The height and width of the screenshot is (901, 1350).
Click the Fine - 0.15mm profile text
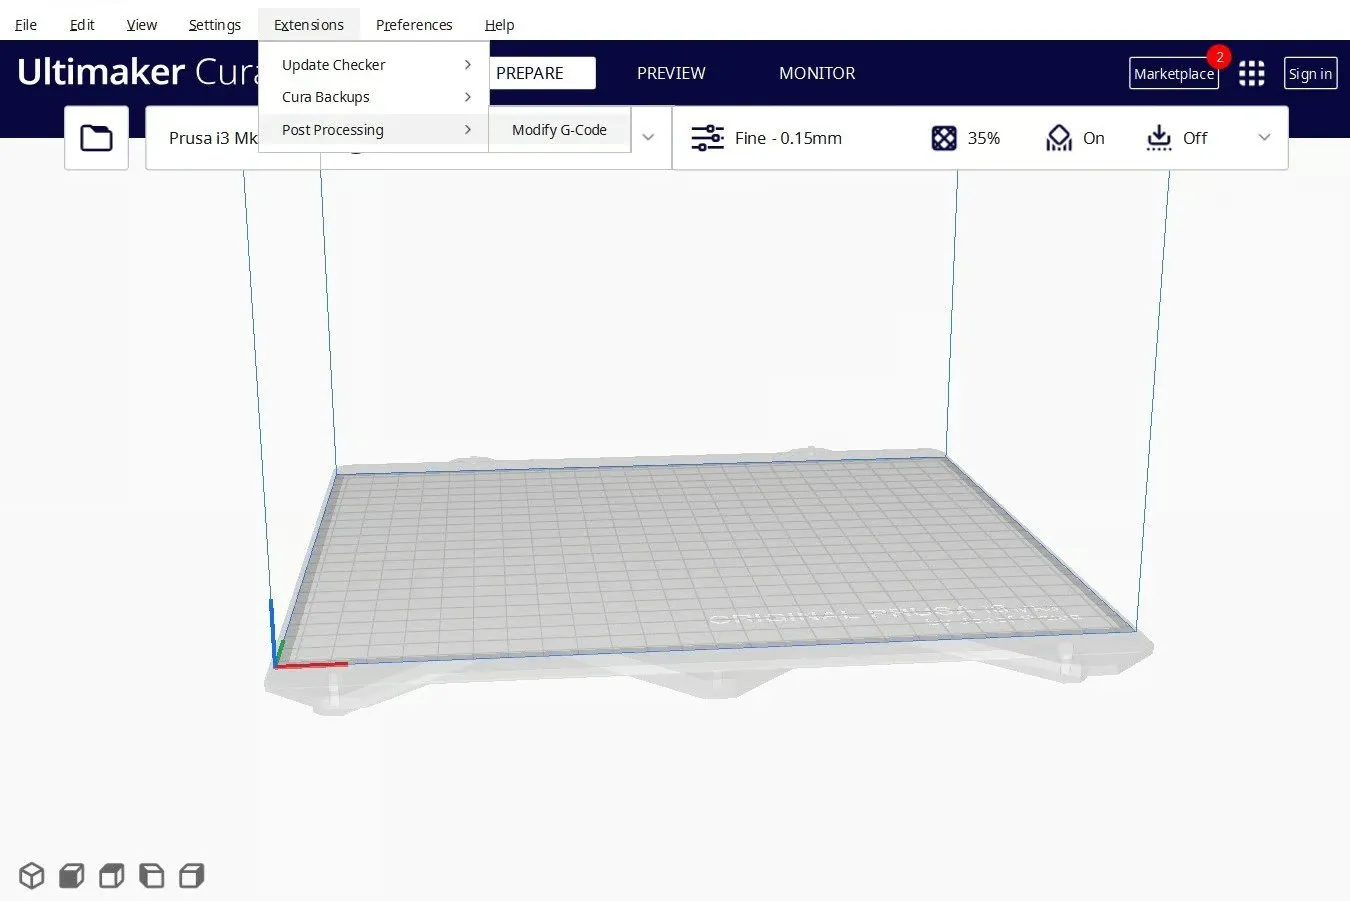[788, 138]
